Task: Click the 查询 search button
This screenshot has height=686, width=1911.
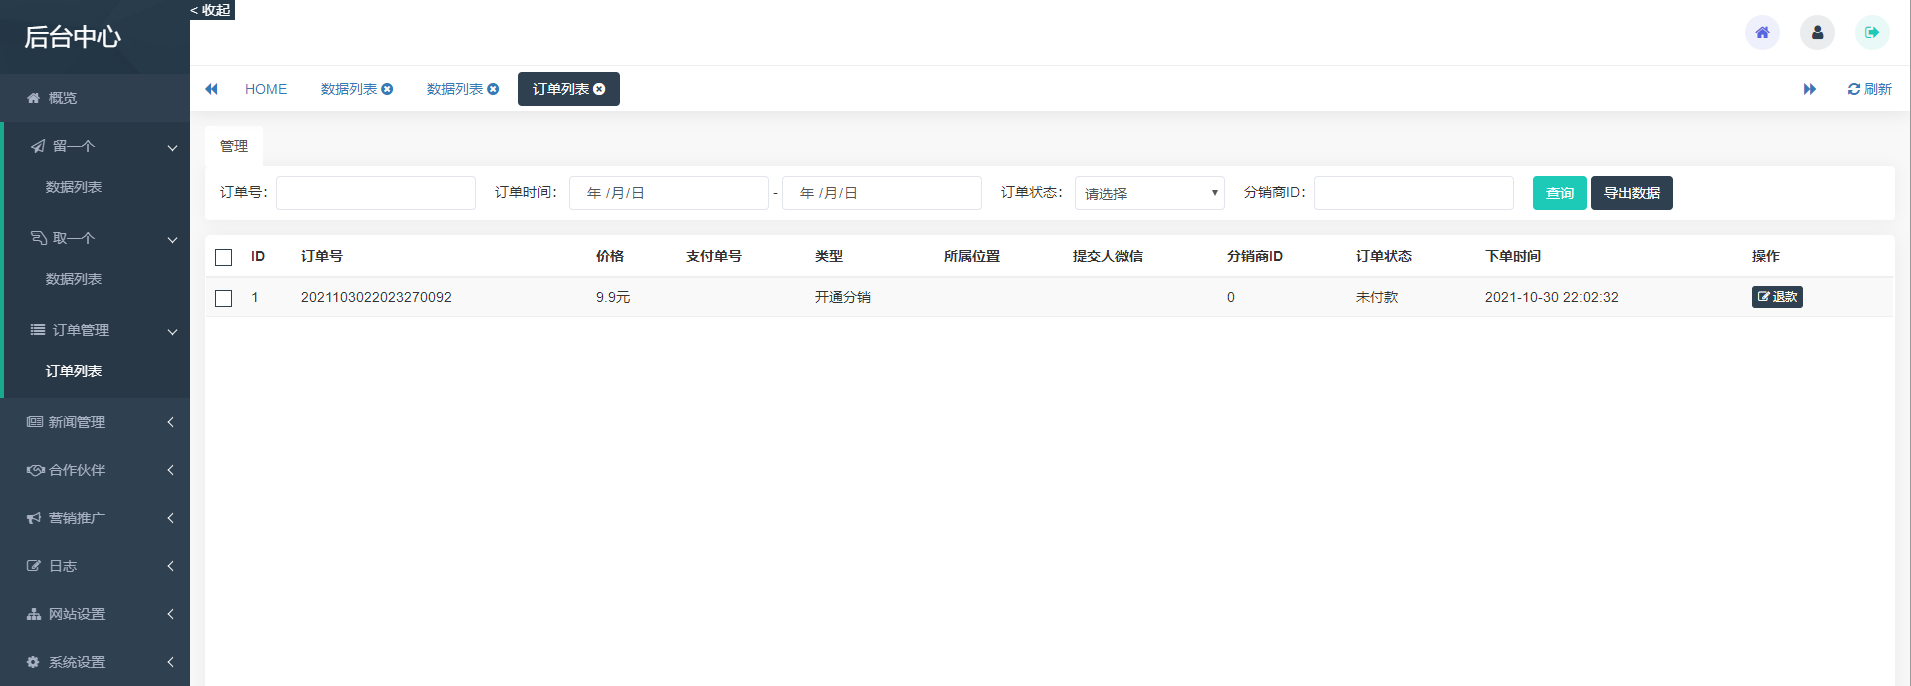Action: click(1559, 193)
